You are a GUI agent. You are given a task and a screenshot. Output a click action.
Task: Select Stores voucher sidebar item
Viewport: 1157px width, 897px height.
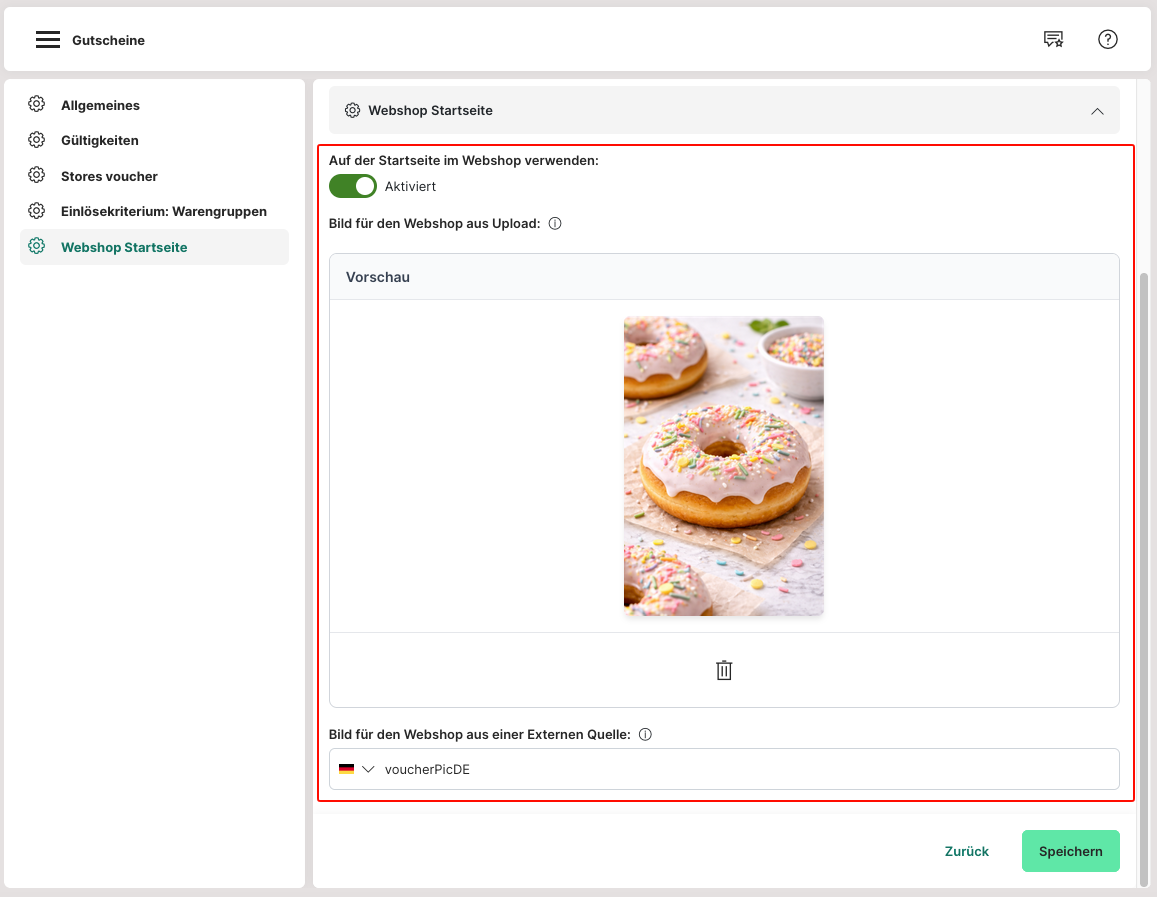point(109,176)
